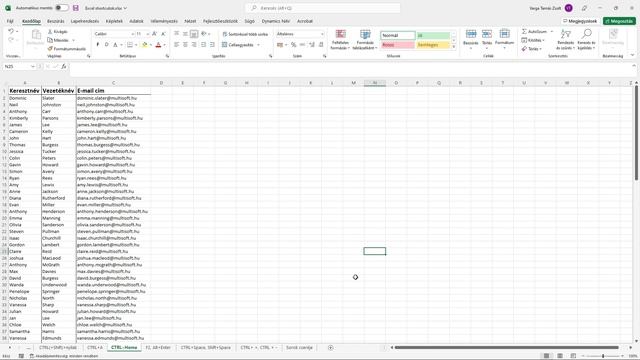This screenshot has height=360, width=640.
Task: Open the Adatok ribbon tab
Action: point(136,21)
